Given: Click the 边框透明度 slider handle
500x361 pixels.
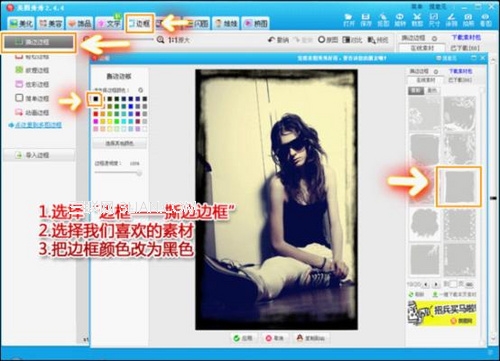Looking at the screenshot, I should pyautogui.click(x=139, y=173).
